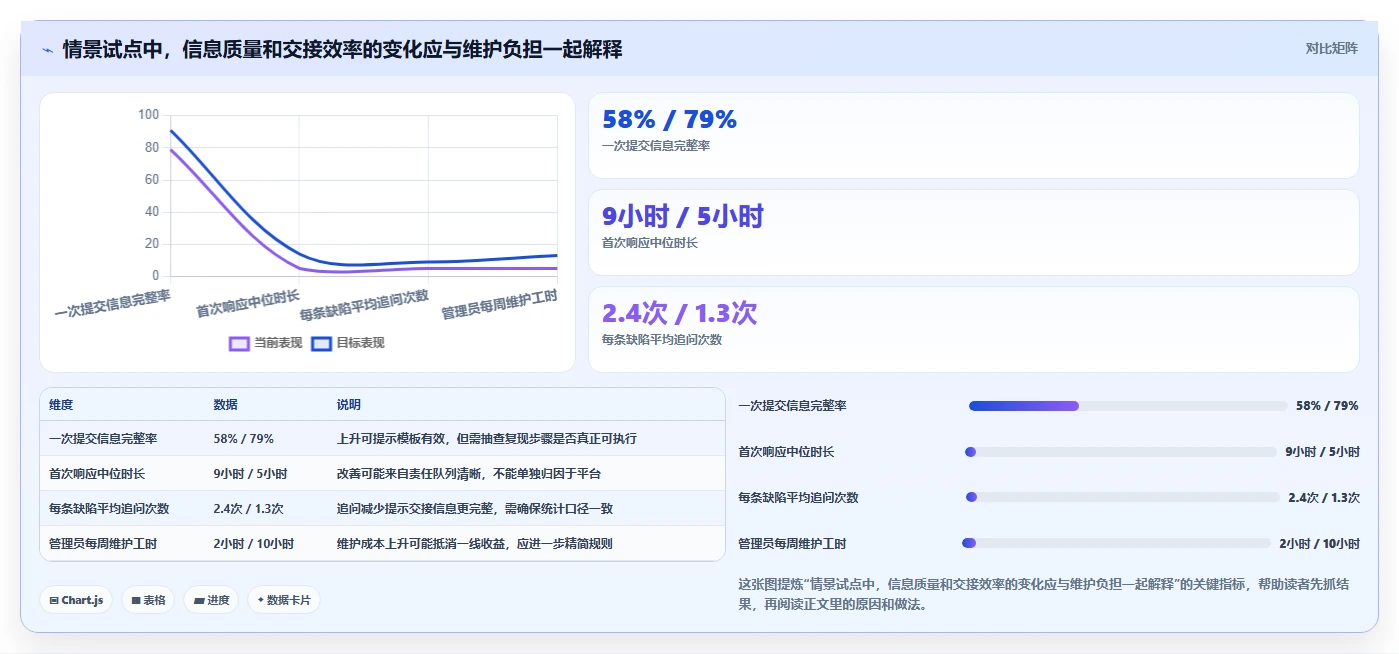Select table cell 一次提交信息完整率
The image size is (1399, 654).
pyautogui.click(x=103, y=439)
